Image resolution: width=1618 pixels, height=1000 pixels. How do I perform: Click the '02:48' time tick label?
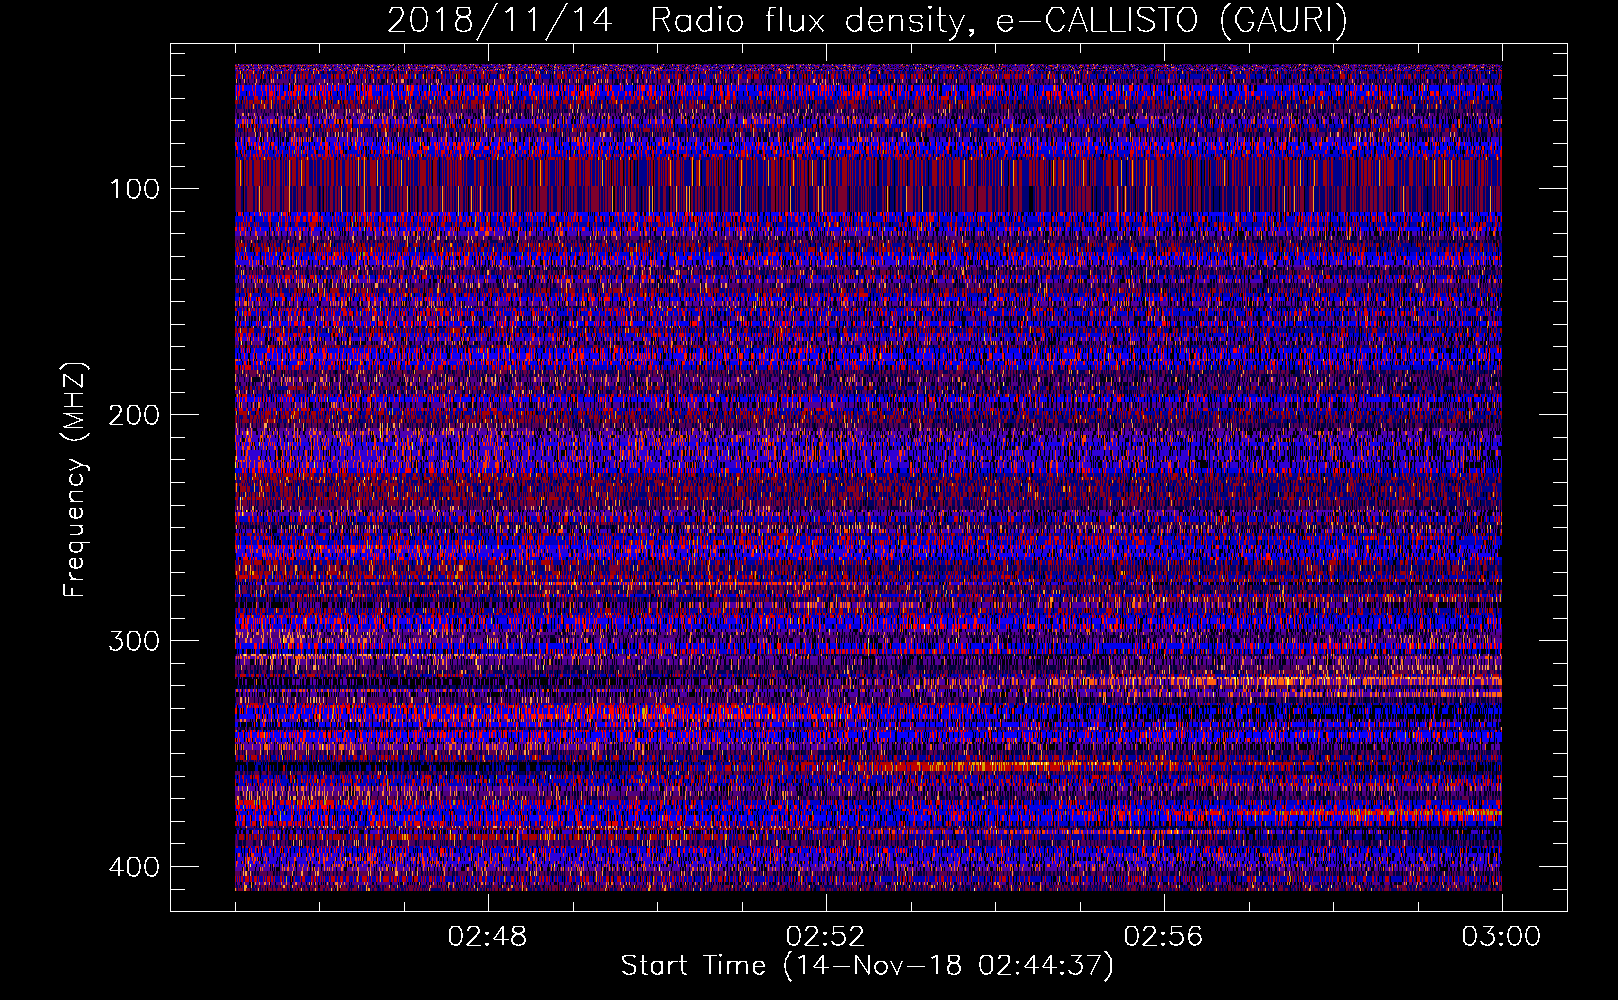(x=488, y=937)
